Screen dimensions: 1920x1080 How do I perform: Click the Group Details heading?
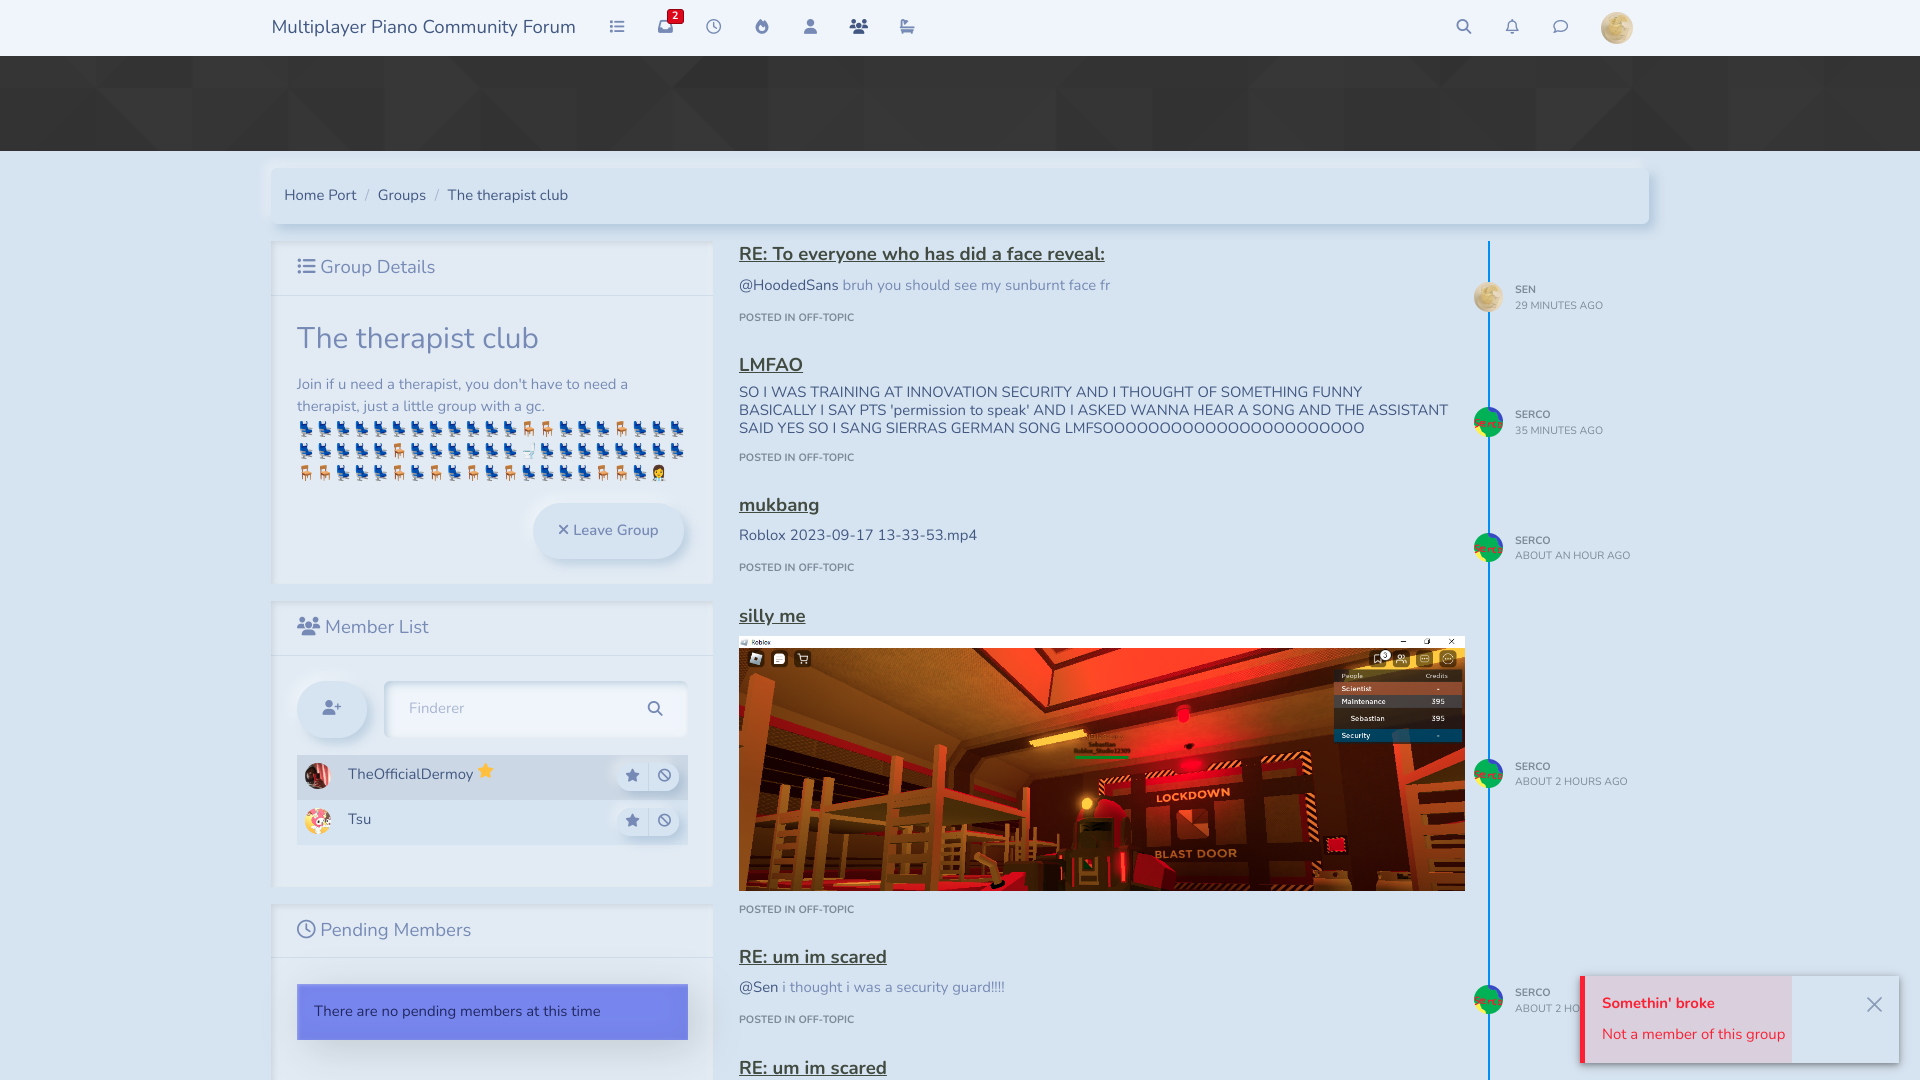tap(366, 267)
